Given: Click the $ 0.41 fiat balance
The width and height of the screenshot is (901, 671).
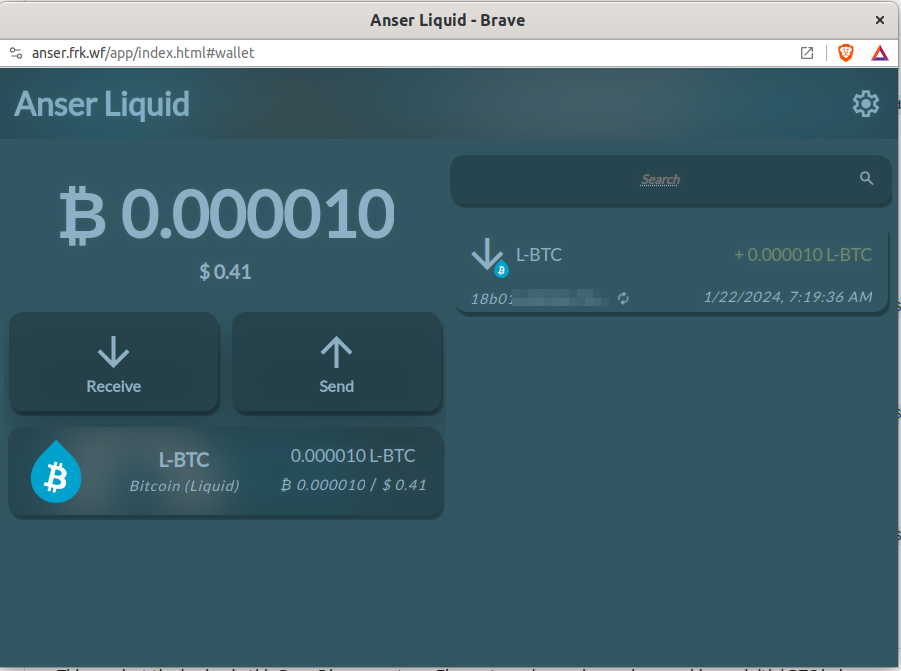Looking at the screenshot, I should (x=225, y=271).
